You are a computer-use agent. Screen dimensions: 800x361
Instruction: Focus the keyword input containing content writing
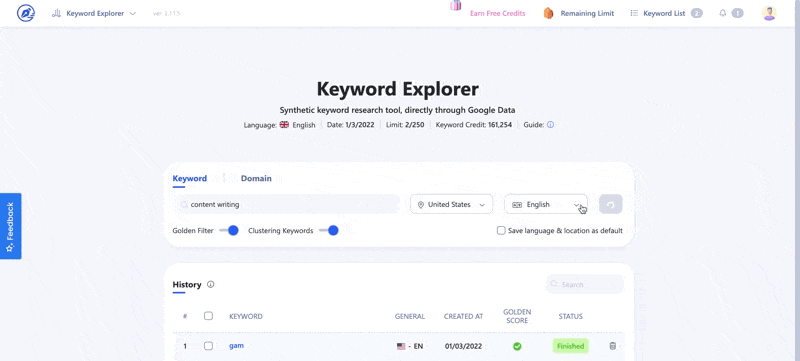[286, 204]
